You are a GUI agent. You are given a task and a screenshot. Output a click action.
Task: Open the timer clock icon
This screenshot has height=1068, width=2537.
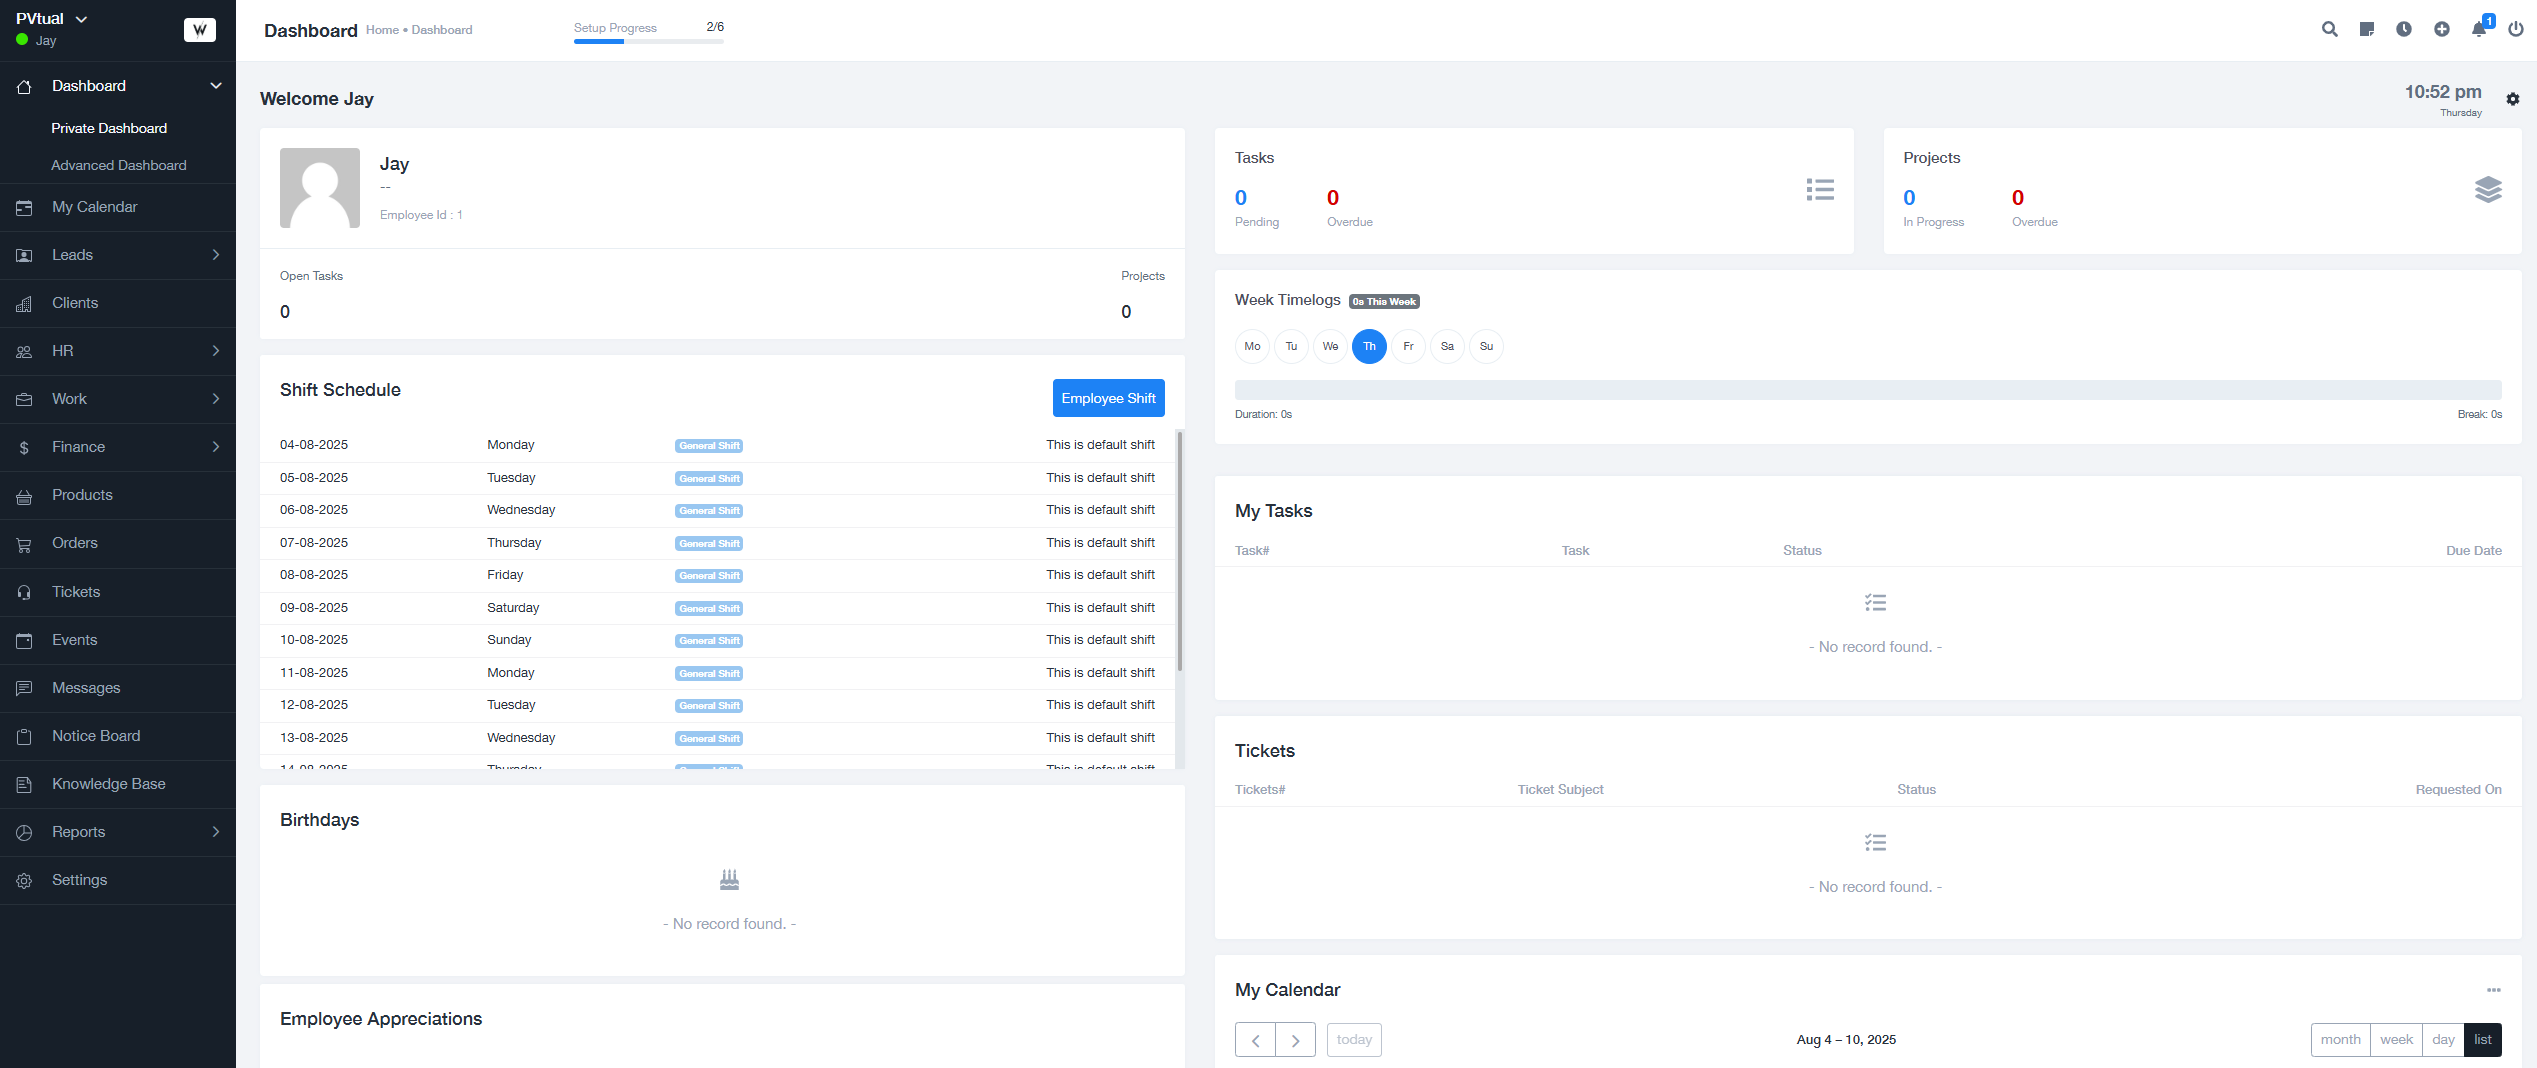pyautogui.click(x=2403, y=29)
